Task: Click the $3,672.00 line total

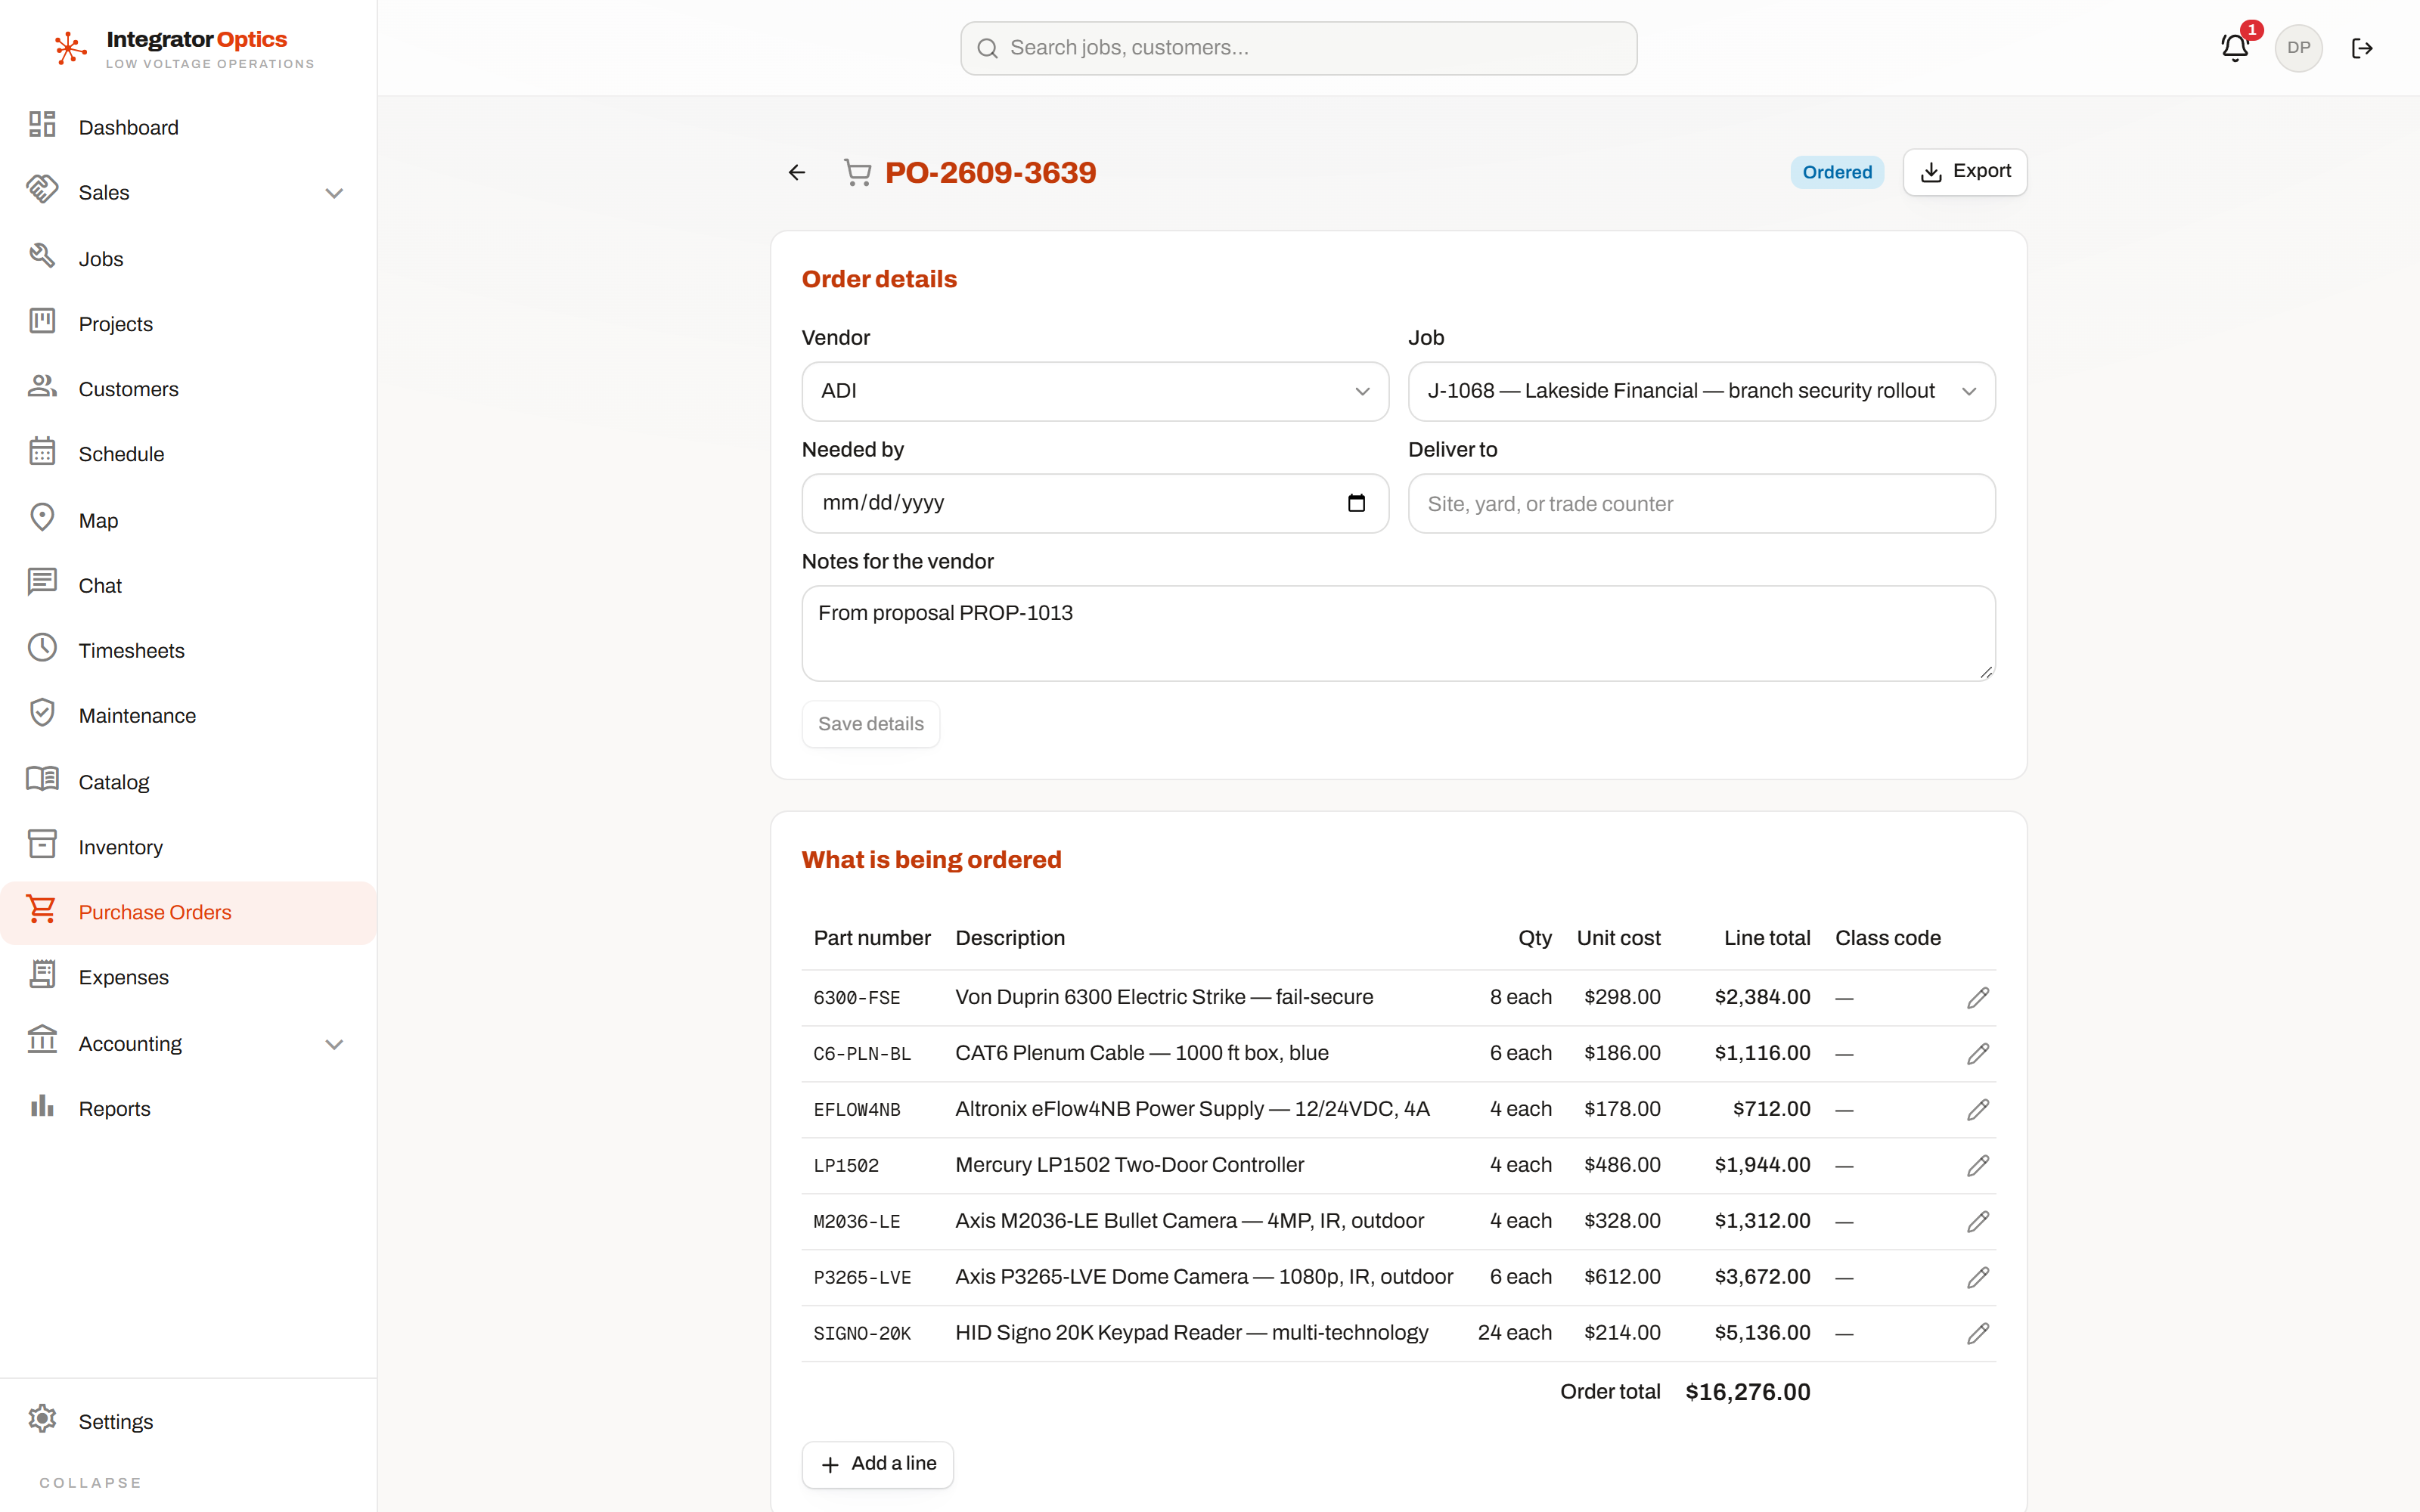Action: click(x=1762, y=1277)
